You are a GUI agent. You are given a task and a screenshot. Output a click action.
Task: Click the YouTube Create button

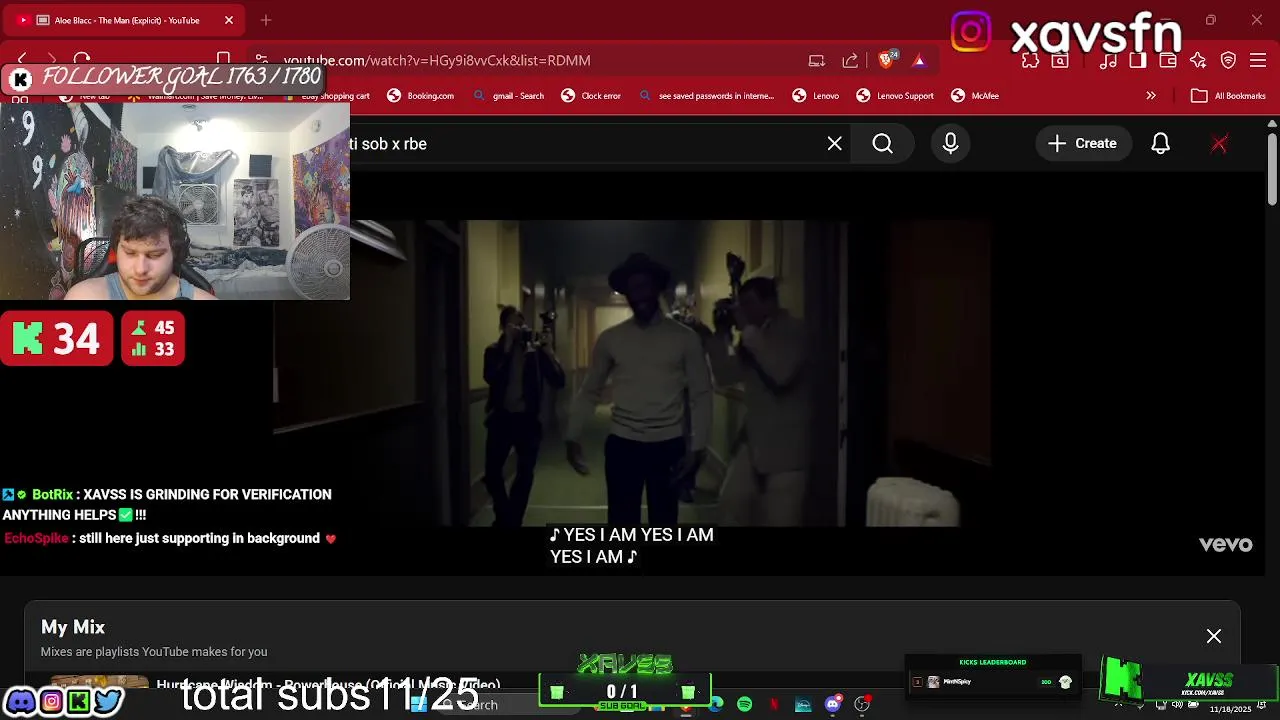(x=1082, y=143)
